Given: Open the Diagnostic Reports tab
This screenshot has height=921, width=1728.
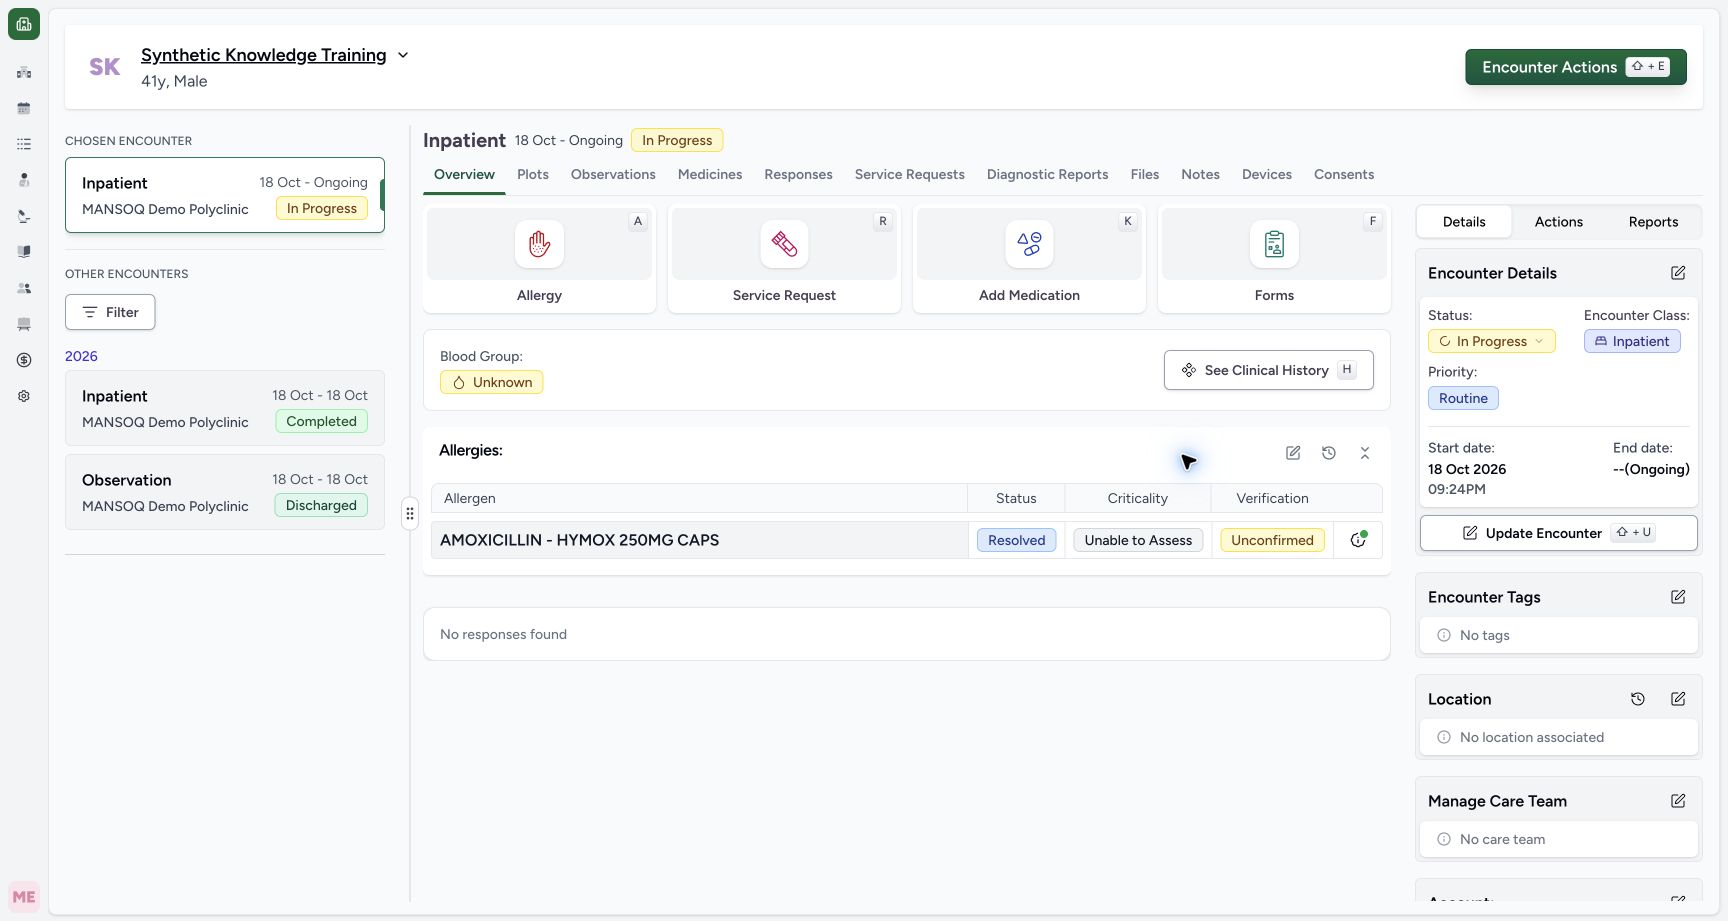Looking at the screenshot, I should [x=1047, y=174].
